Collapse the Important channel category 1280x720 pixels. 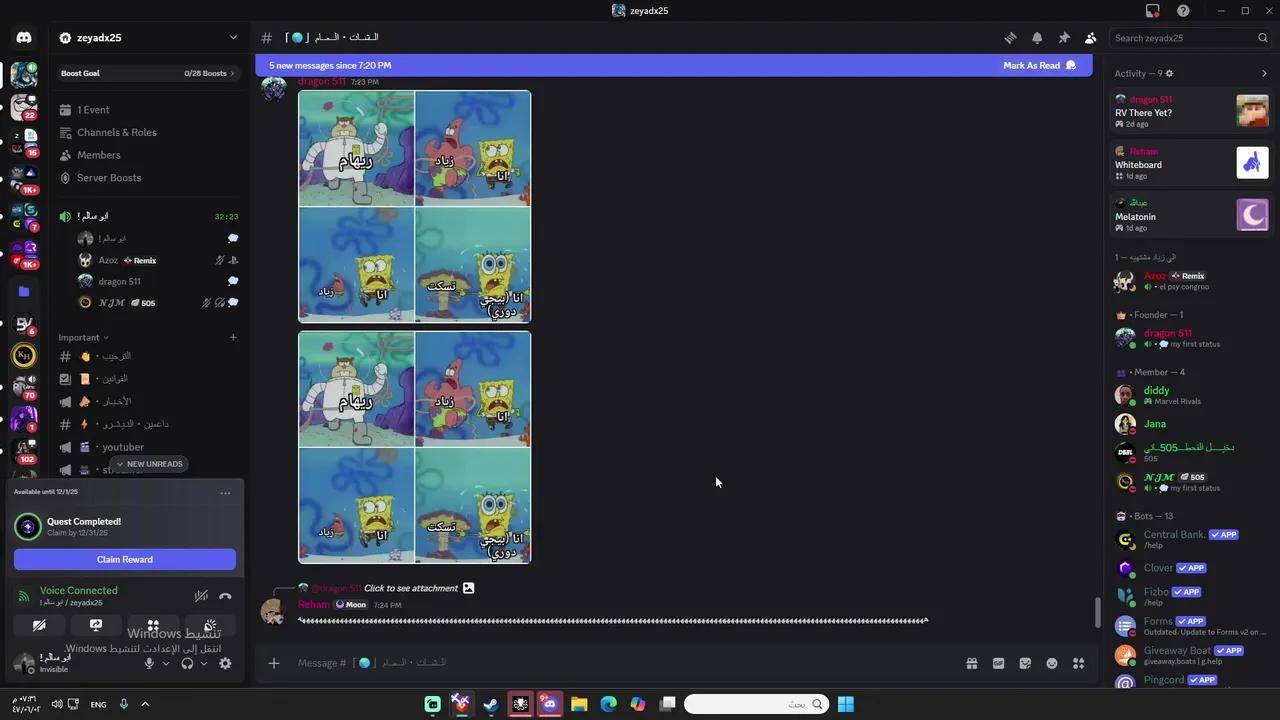(83, 337)
